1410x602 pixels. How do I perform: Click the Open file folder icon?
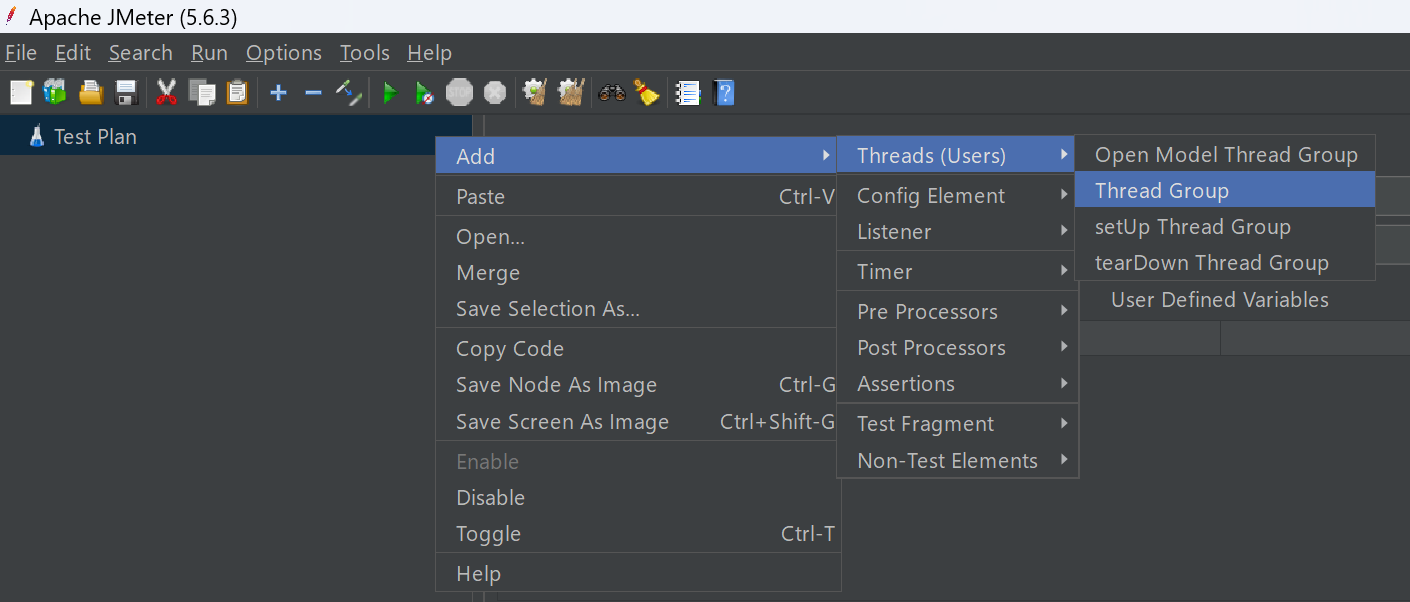click(x=91, y=93)
